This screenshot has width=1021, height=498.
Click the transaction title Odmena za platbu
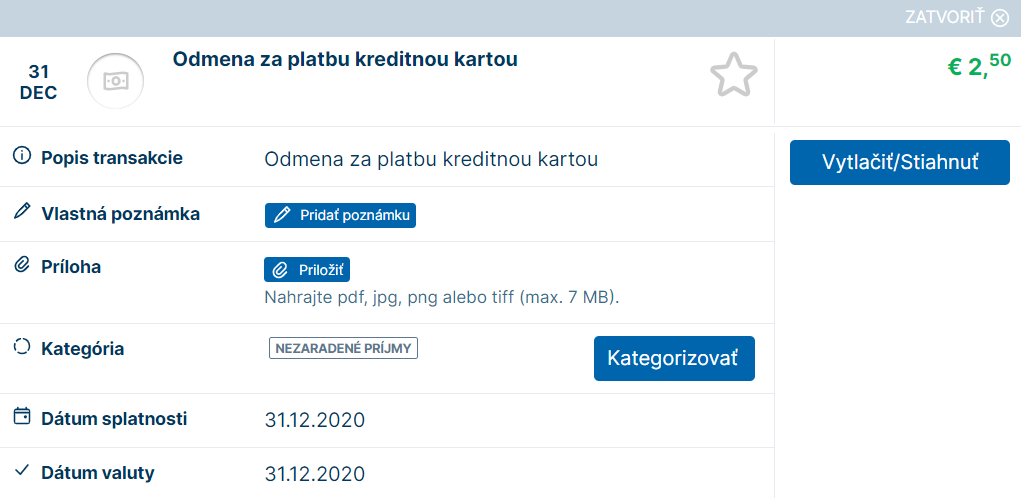coord(345,59)
